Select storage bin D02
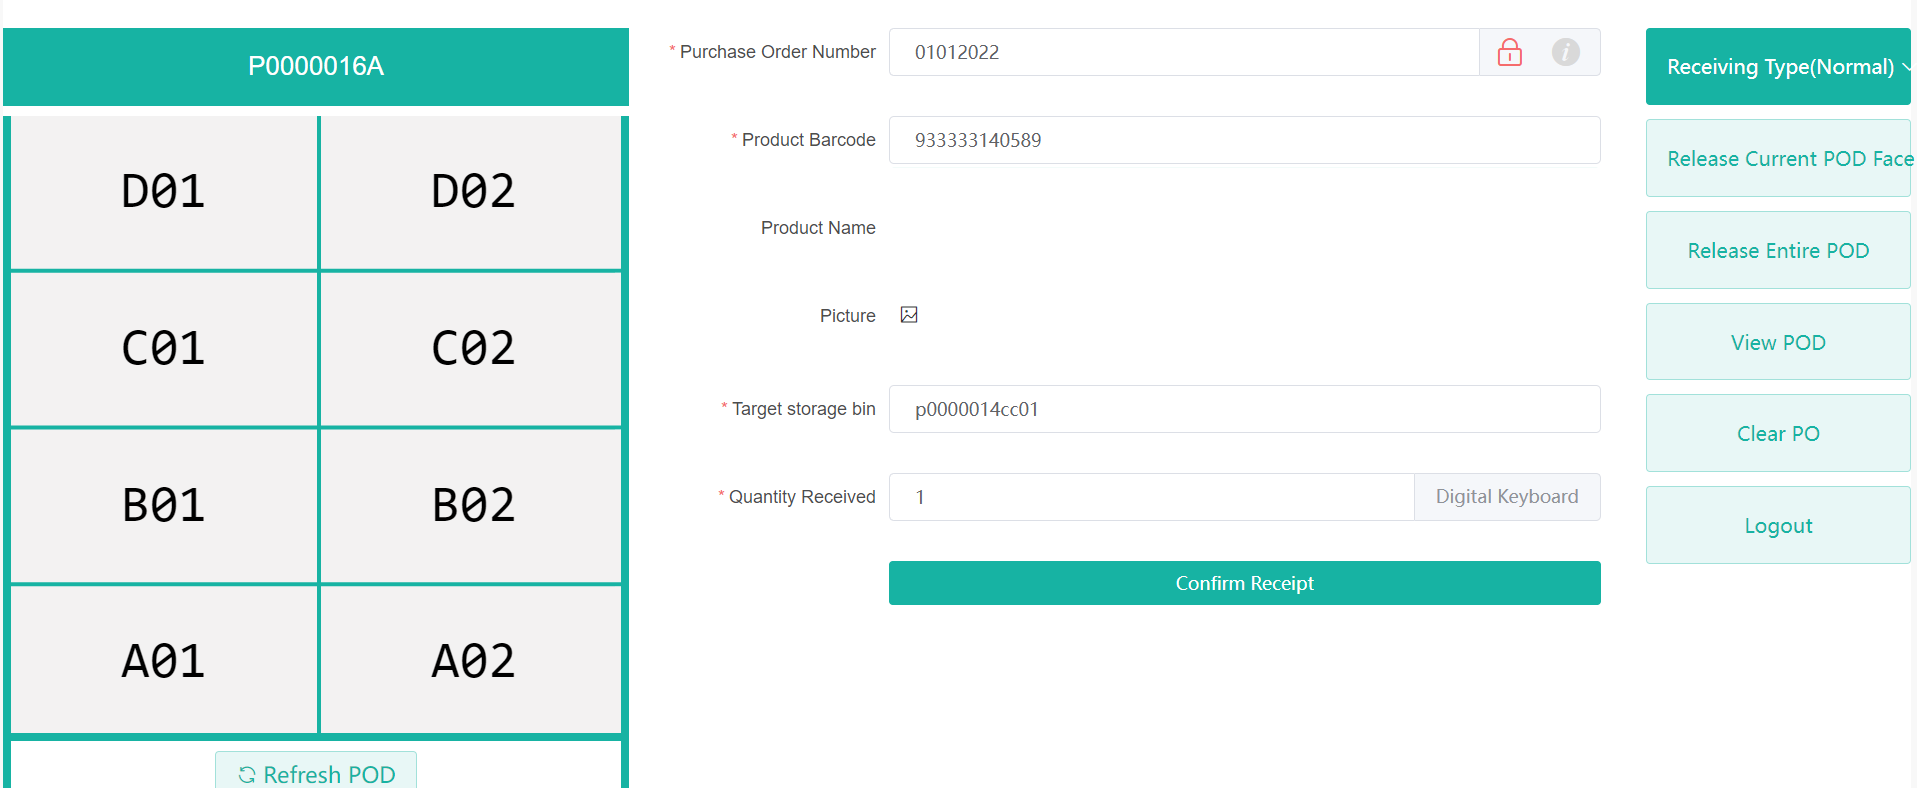 (472, 192)
